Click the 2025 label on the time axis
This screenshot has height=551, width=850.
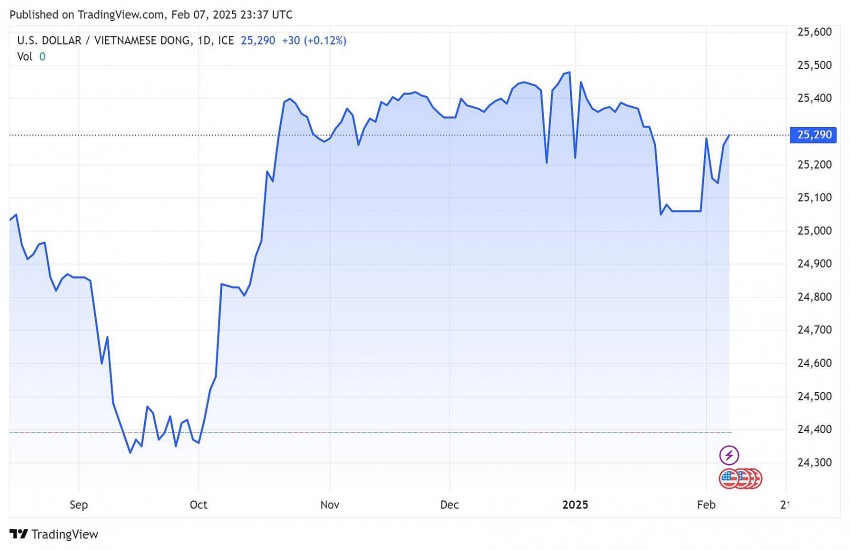[x=574, y=505]
